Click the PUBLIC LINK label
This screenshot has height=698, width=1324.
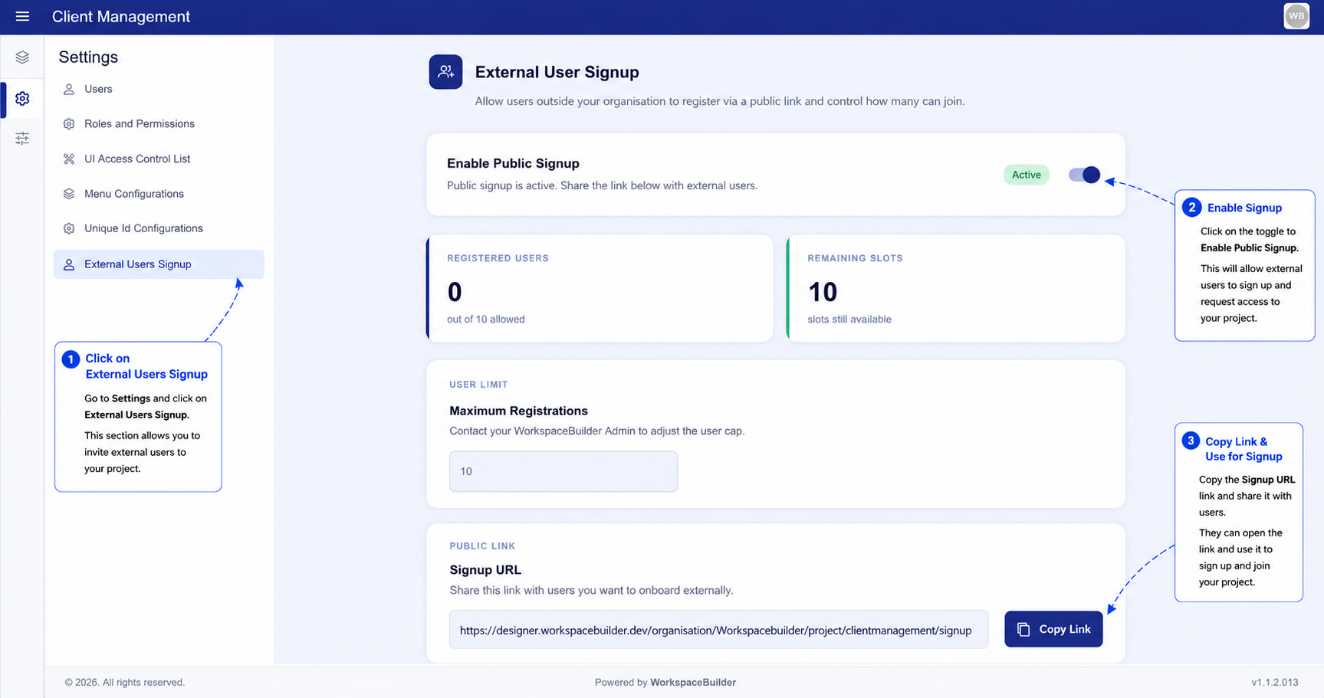pos(483,546)
